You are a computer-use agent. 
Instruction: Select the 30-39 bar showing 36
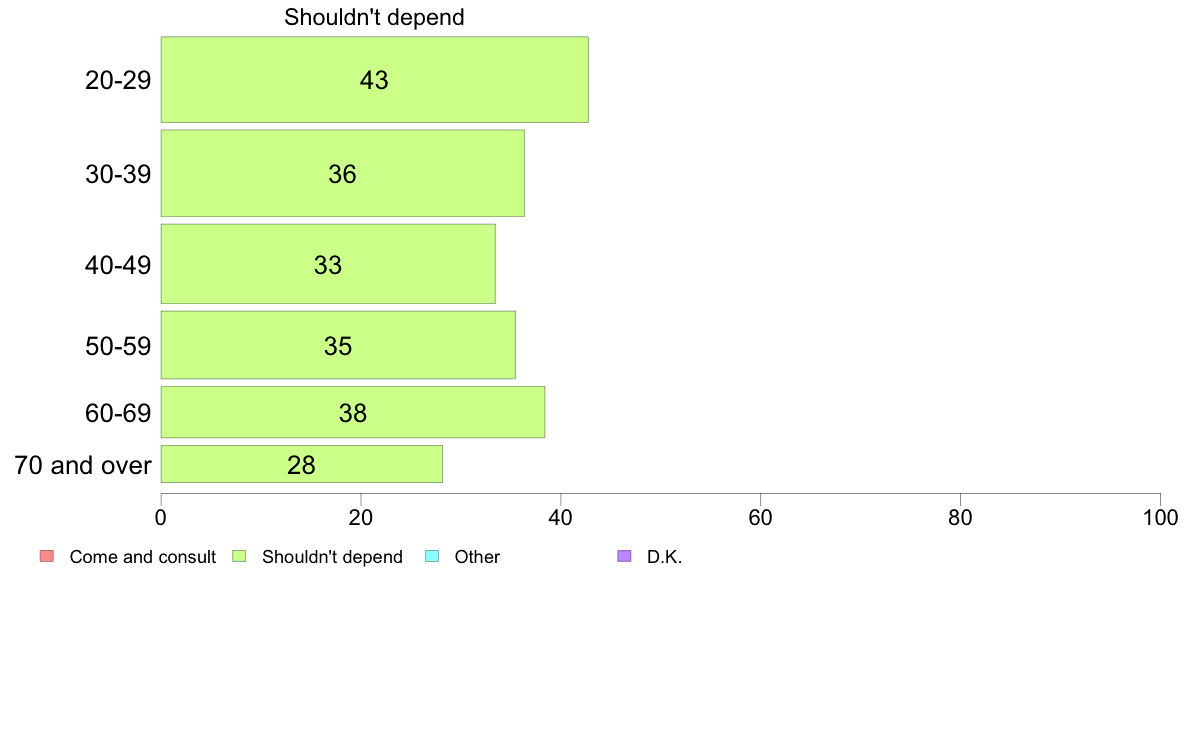(342, 174)
